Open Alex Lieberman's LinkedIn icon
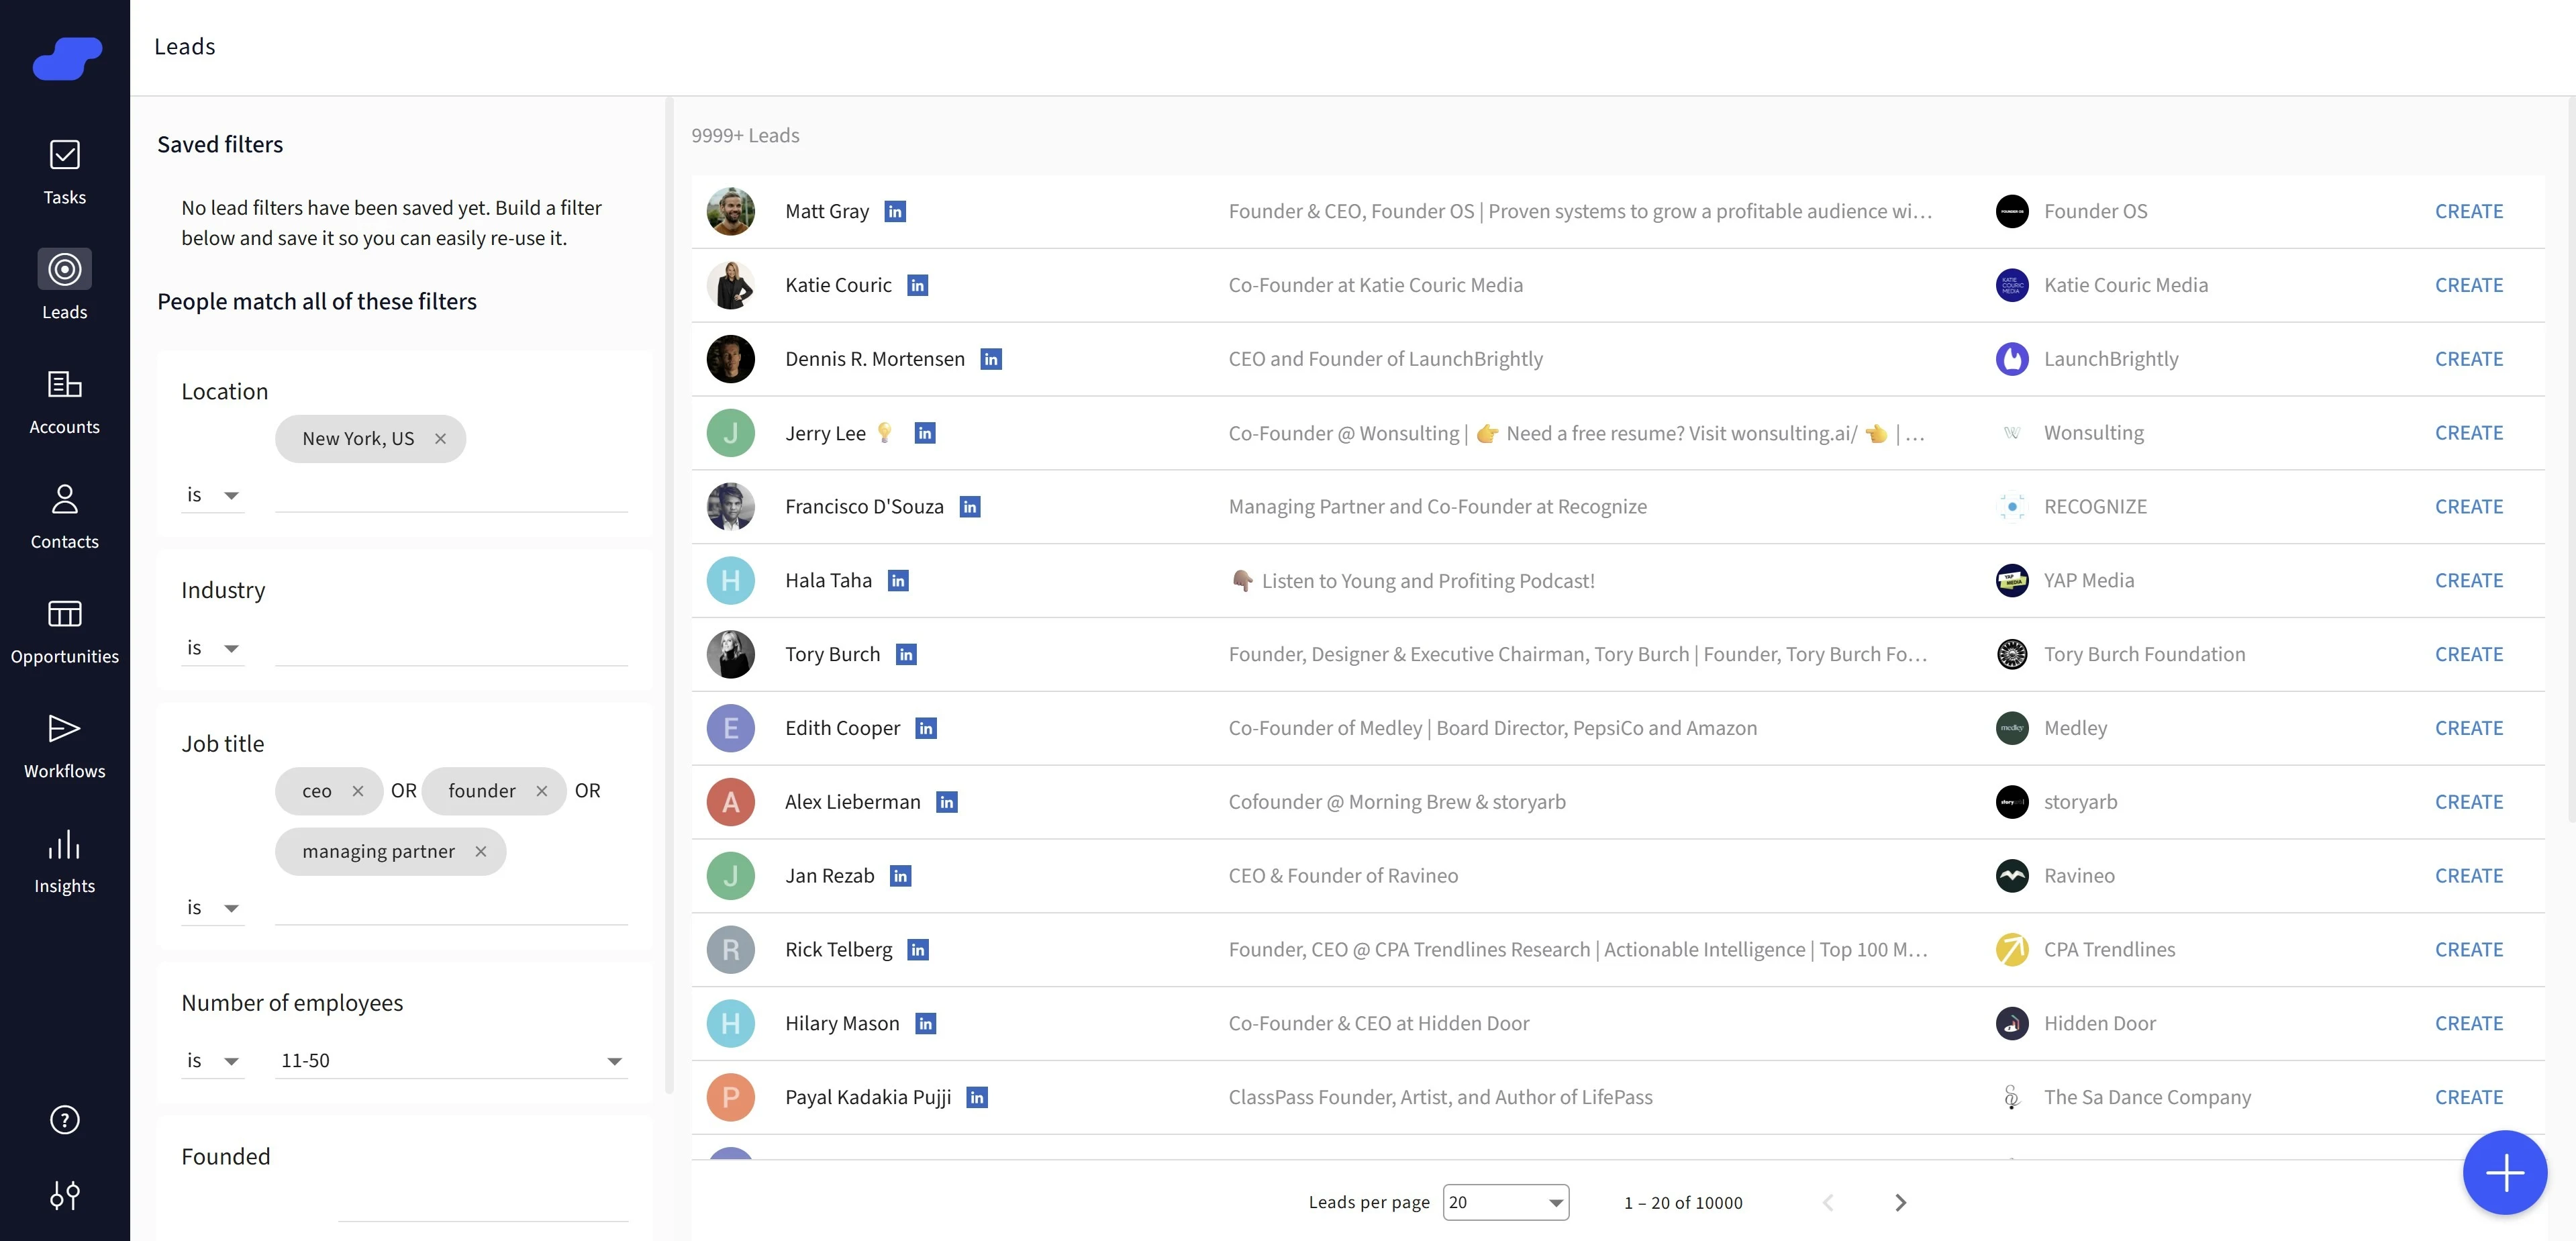The height and width of the screenshot is (1241, 2576). [947, 802]
